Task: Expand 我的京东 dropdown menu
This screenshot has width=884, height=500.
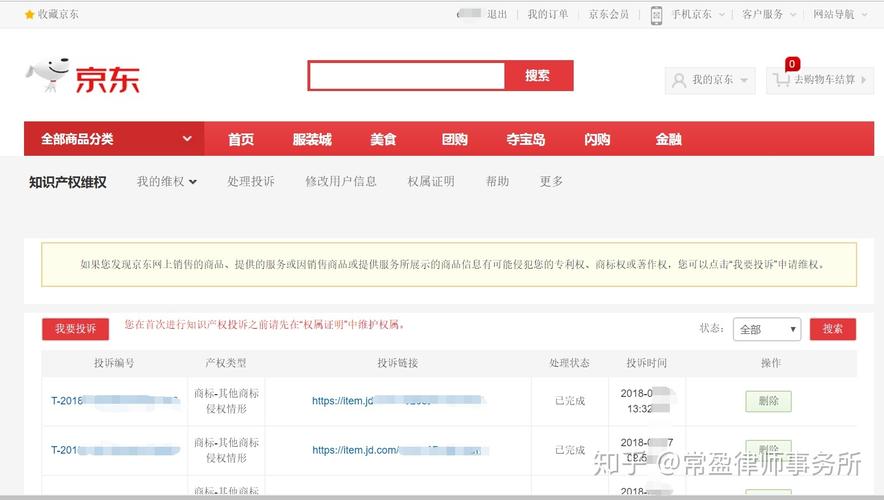Action: click(710, 80)
